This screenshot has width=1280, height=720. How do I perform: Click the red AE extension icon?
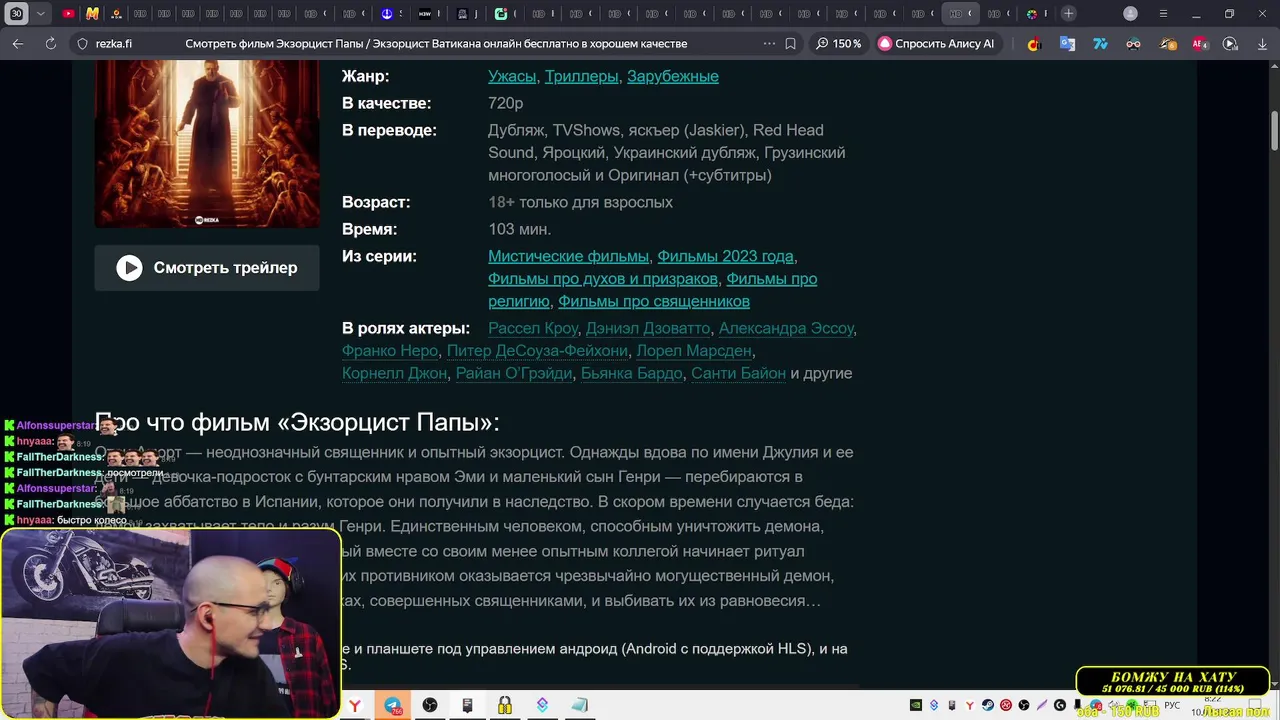[1200, 44]
